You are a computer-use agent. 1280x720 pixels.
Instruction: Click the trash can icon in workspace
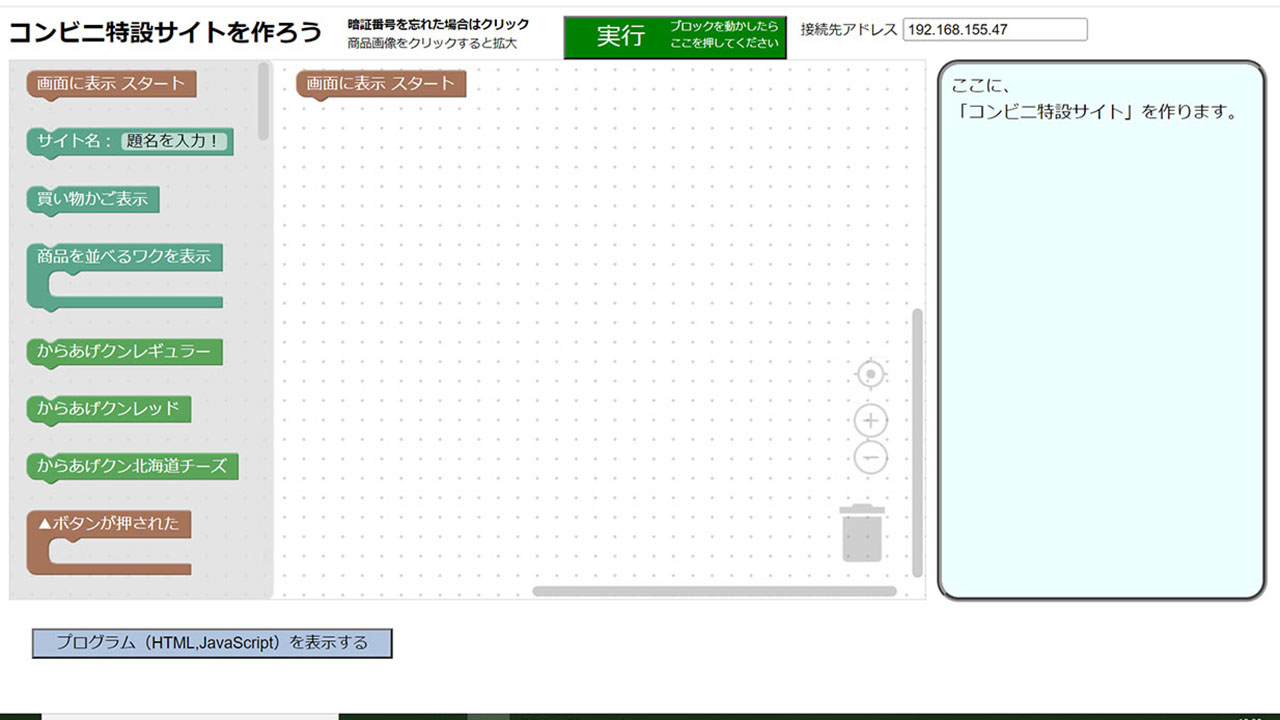(861, 533)
